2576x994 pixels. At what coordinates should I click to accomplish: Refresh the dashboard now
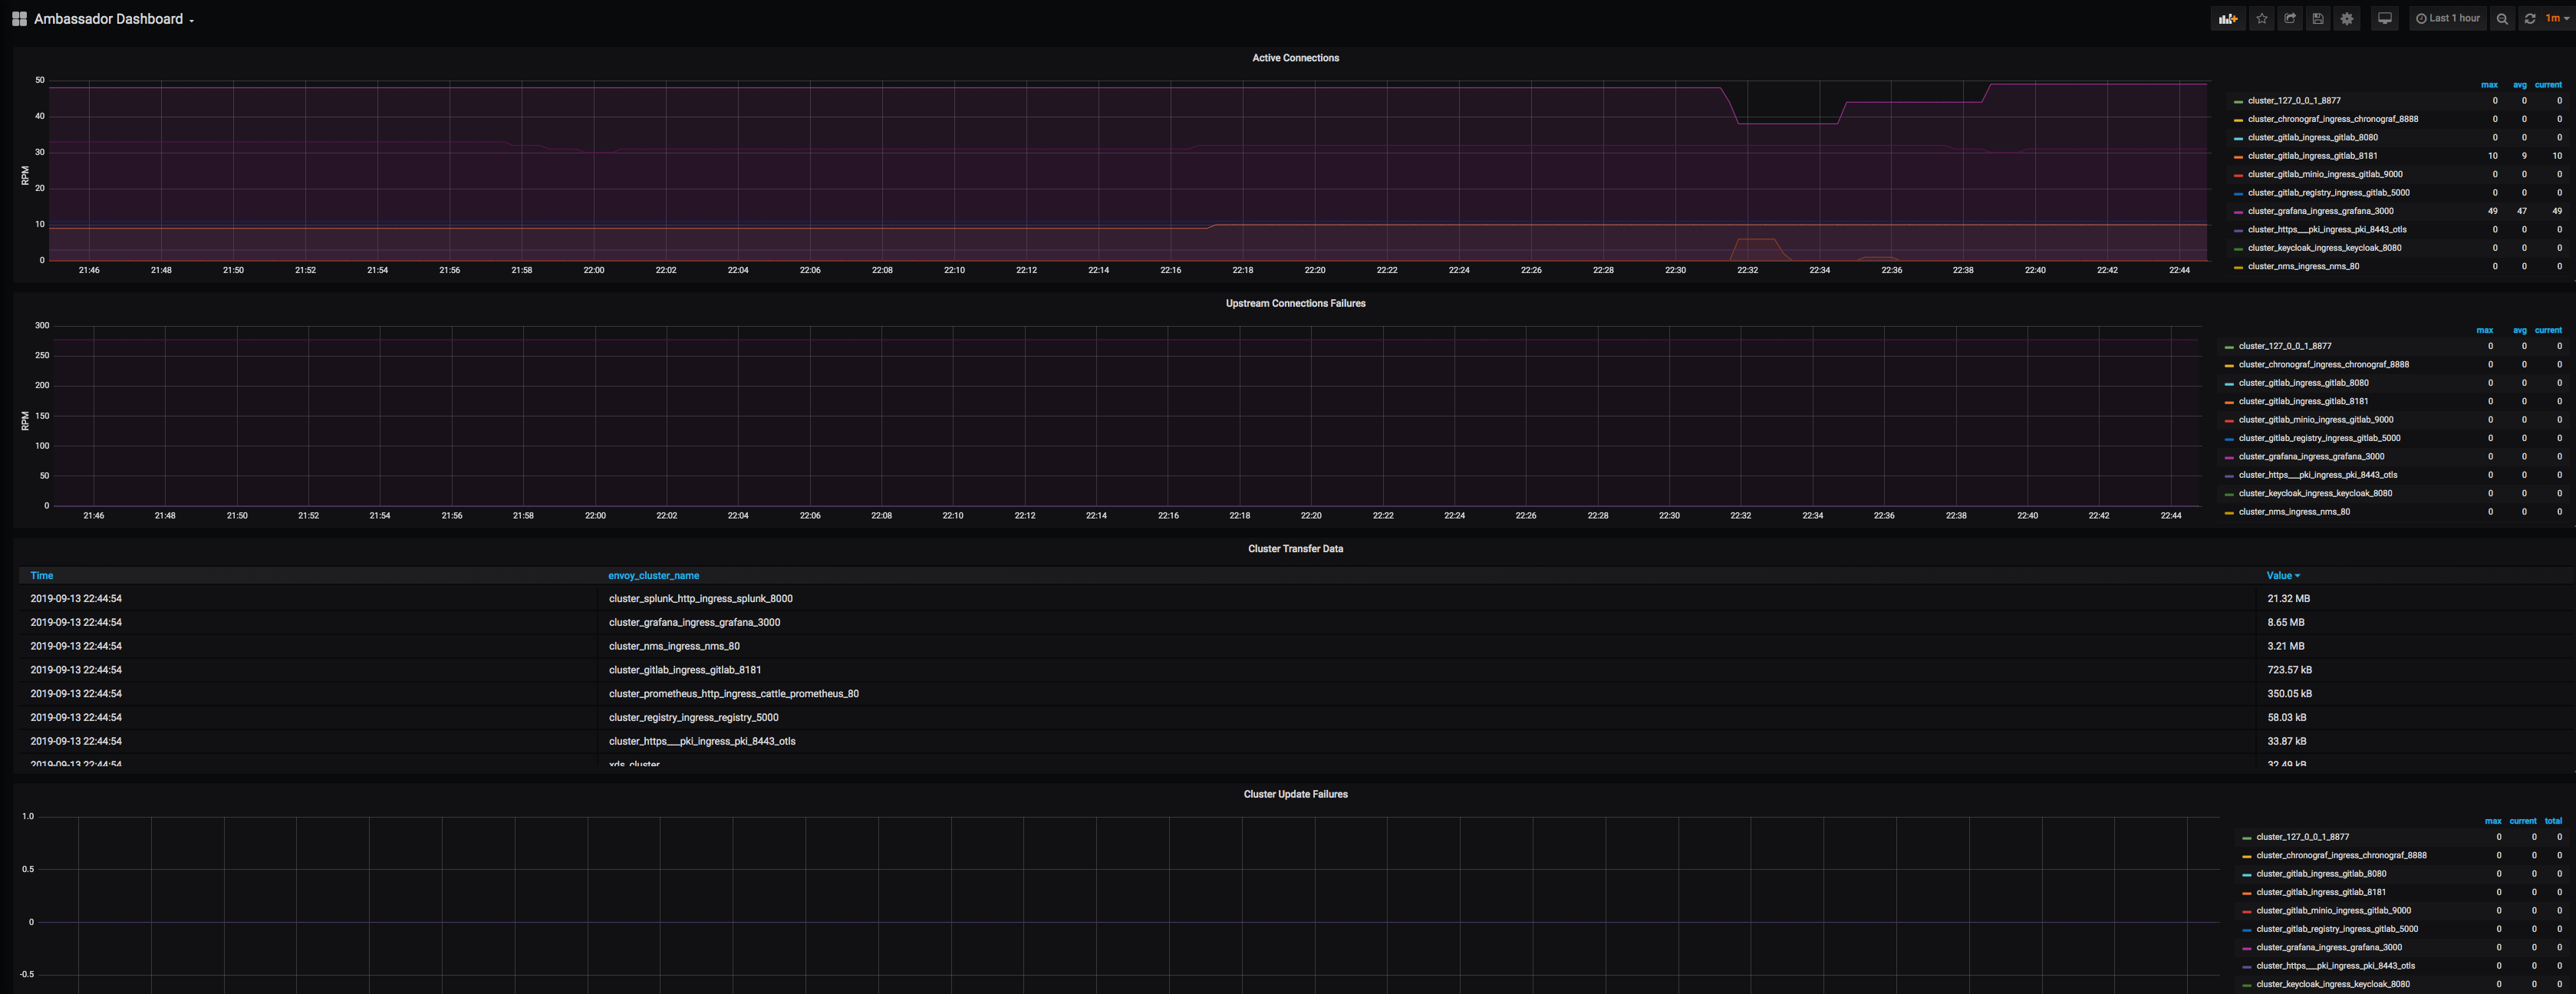click(2529, 18)
